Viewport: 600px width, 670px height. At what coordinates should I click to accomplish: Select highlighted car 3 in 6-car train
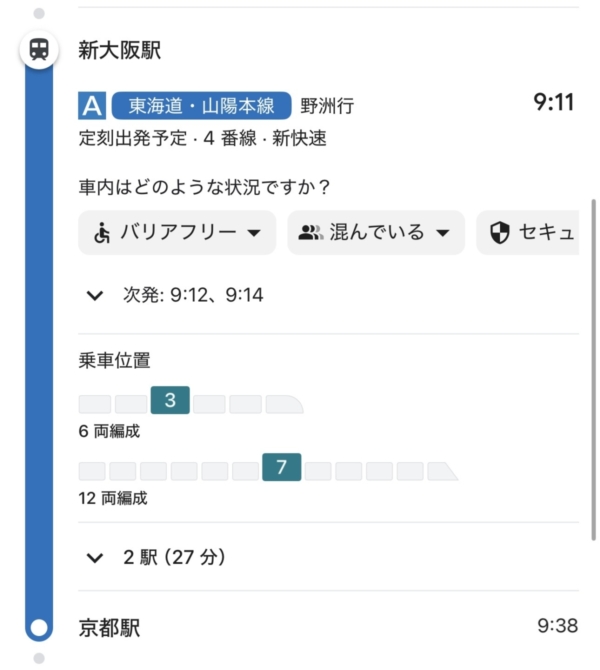[x=170, y=401]
